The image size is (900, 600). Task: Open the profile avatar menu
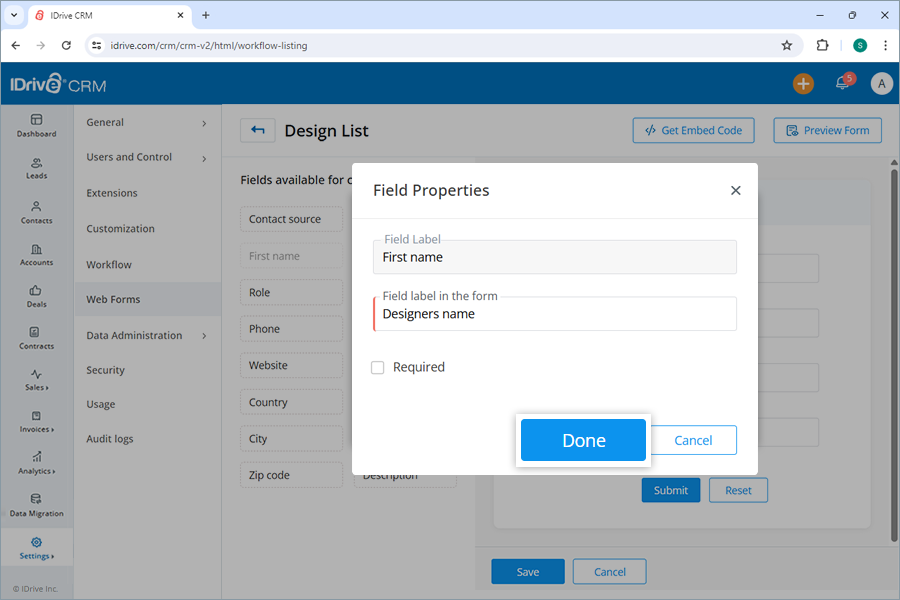point(881,83)
